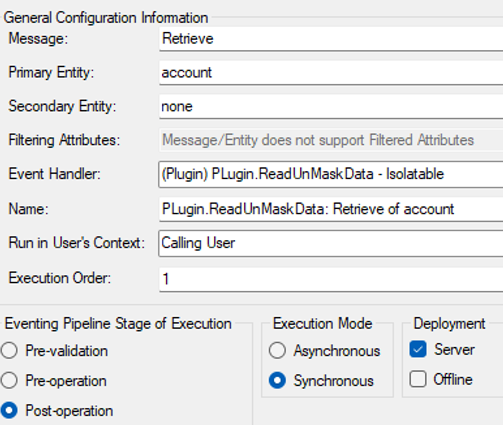Click the Server label text

(x=454, y=350)
